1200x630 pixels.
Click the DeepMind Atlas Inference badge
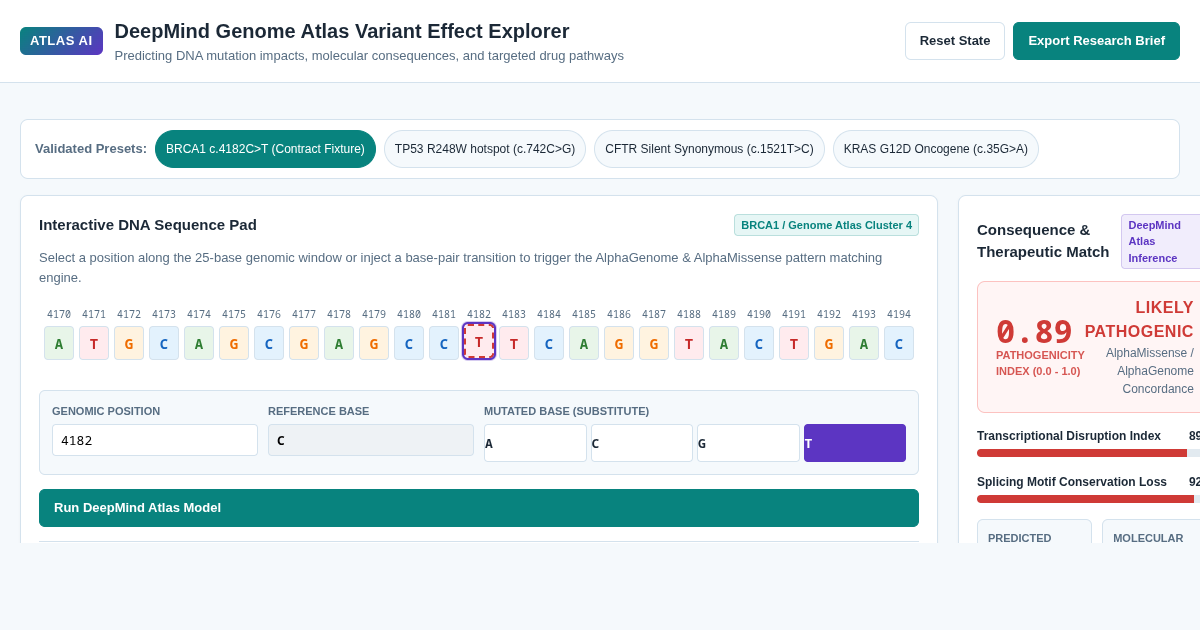[x=1160, y=241]
